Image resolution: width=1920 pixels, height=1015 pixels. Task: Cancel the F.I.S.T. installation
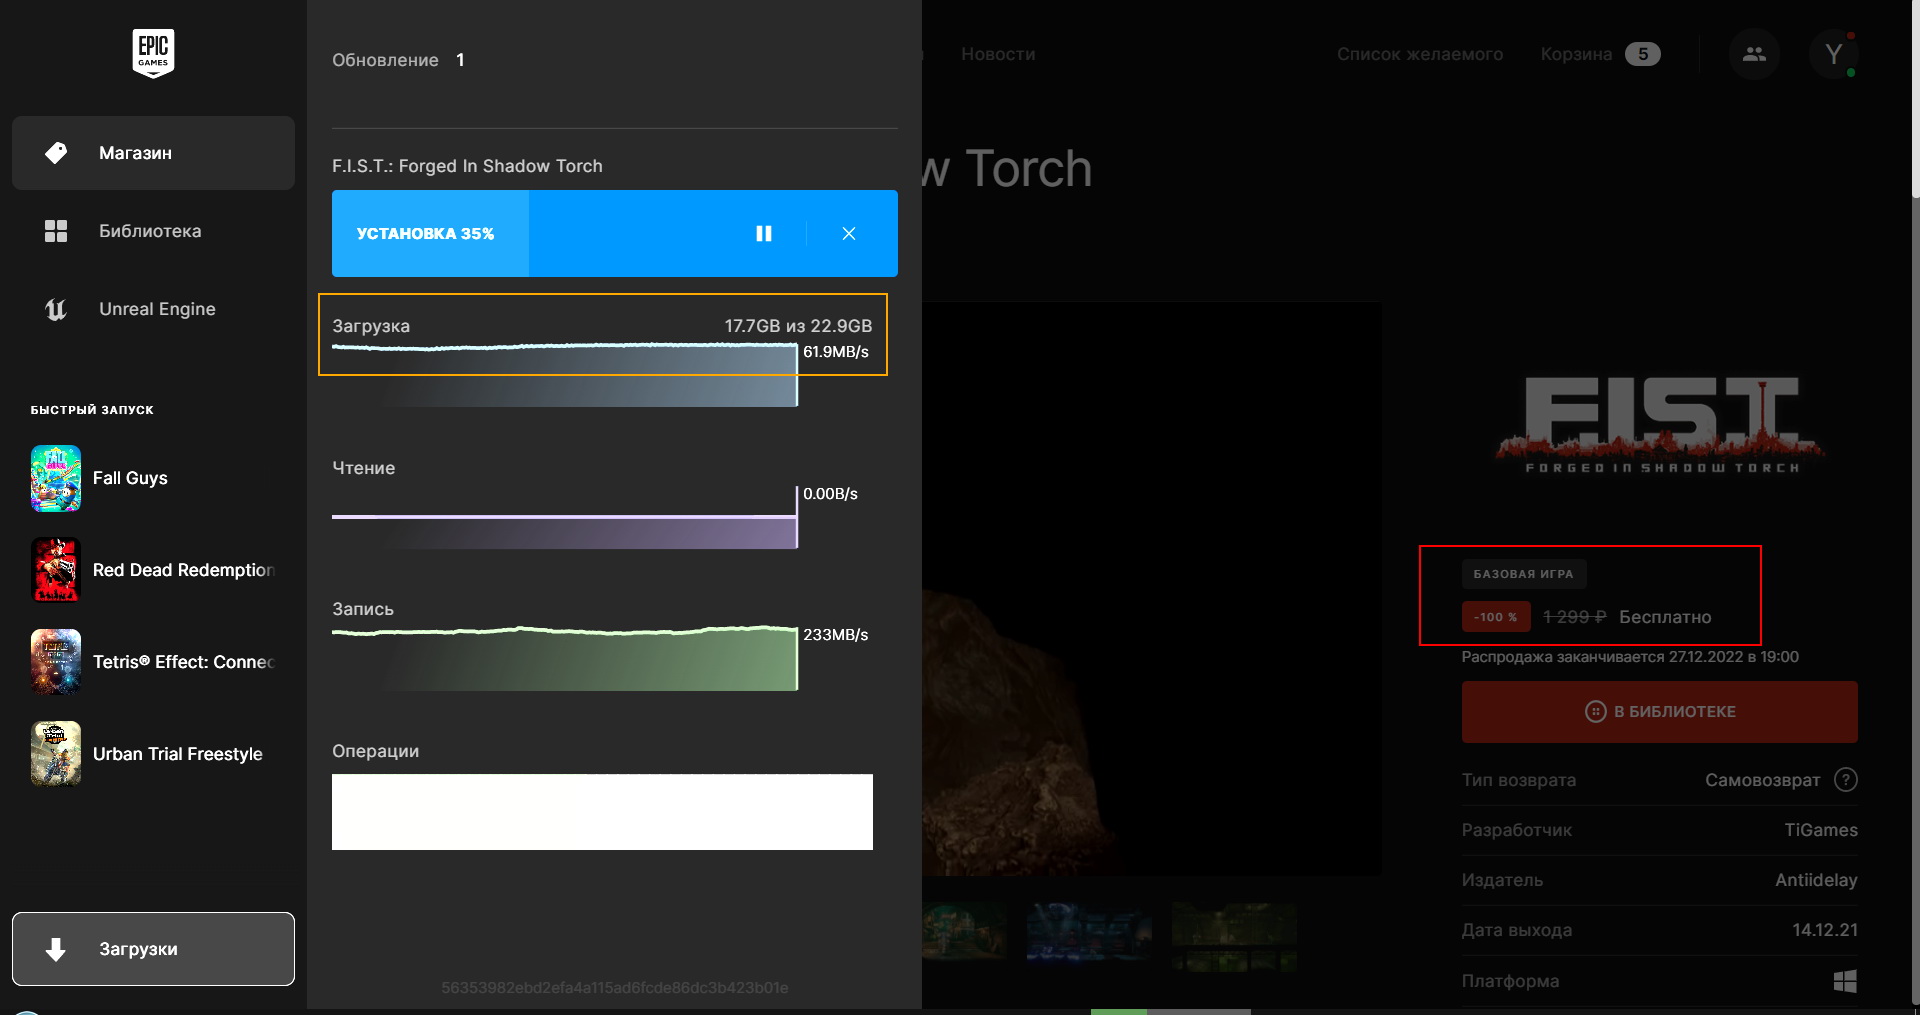848,233
